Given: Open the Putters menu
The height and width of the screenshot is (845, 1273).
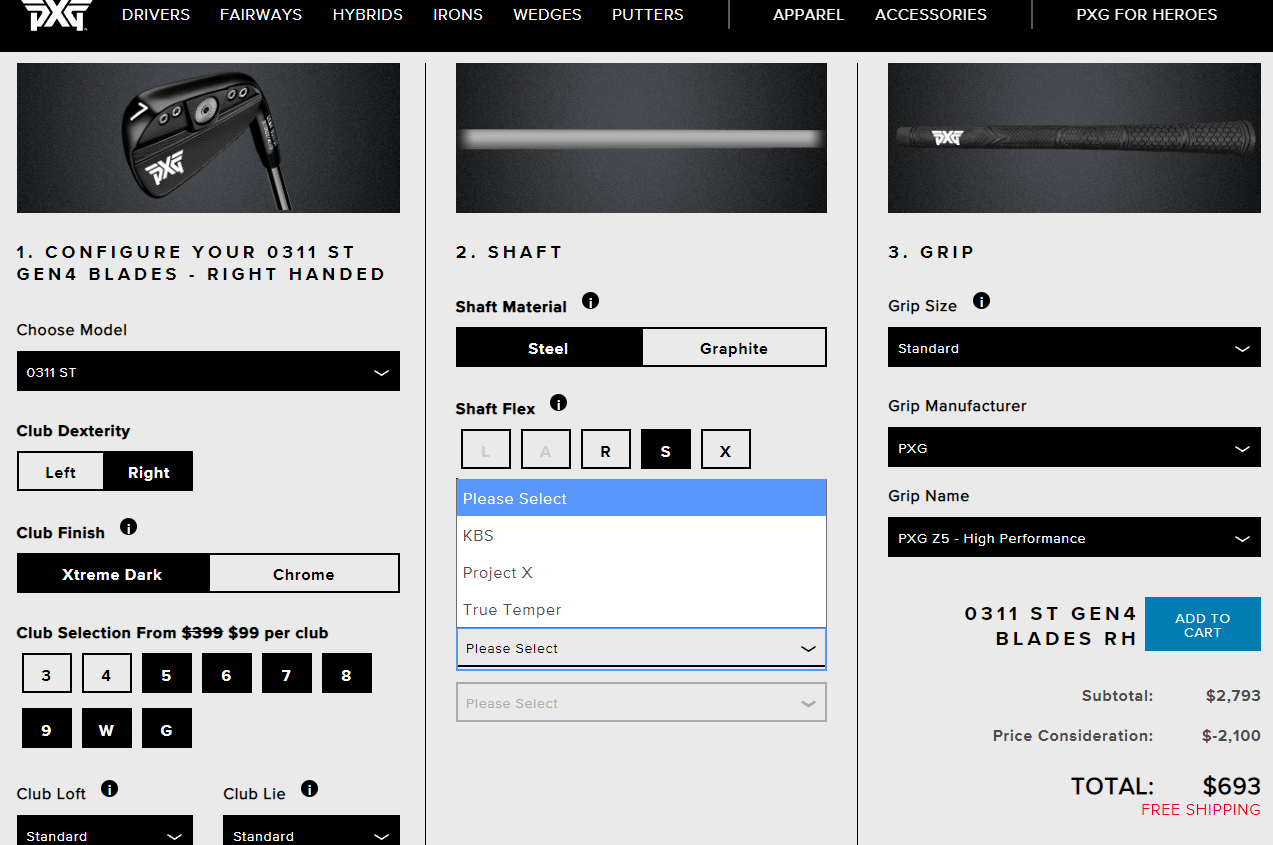Looking at the screenshot, I should (647, 15).
